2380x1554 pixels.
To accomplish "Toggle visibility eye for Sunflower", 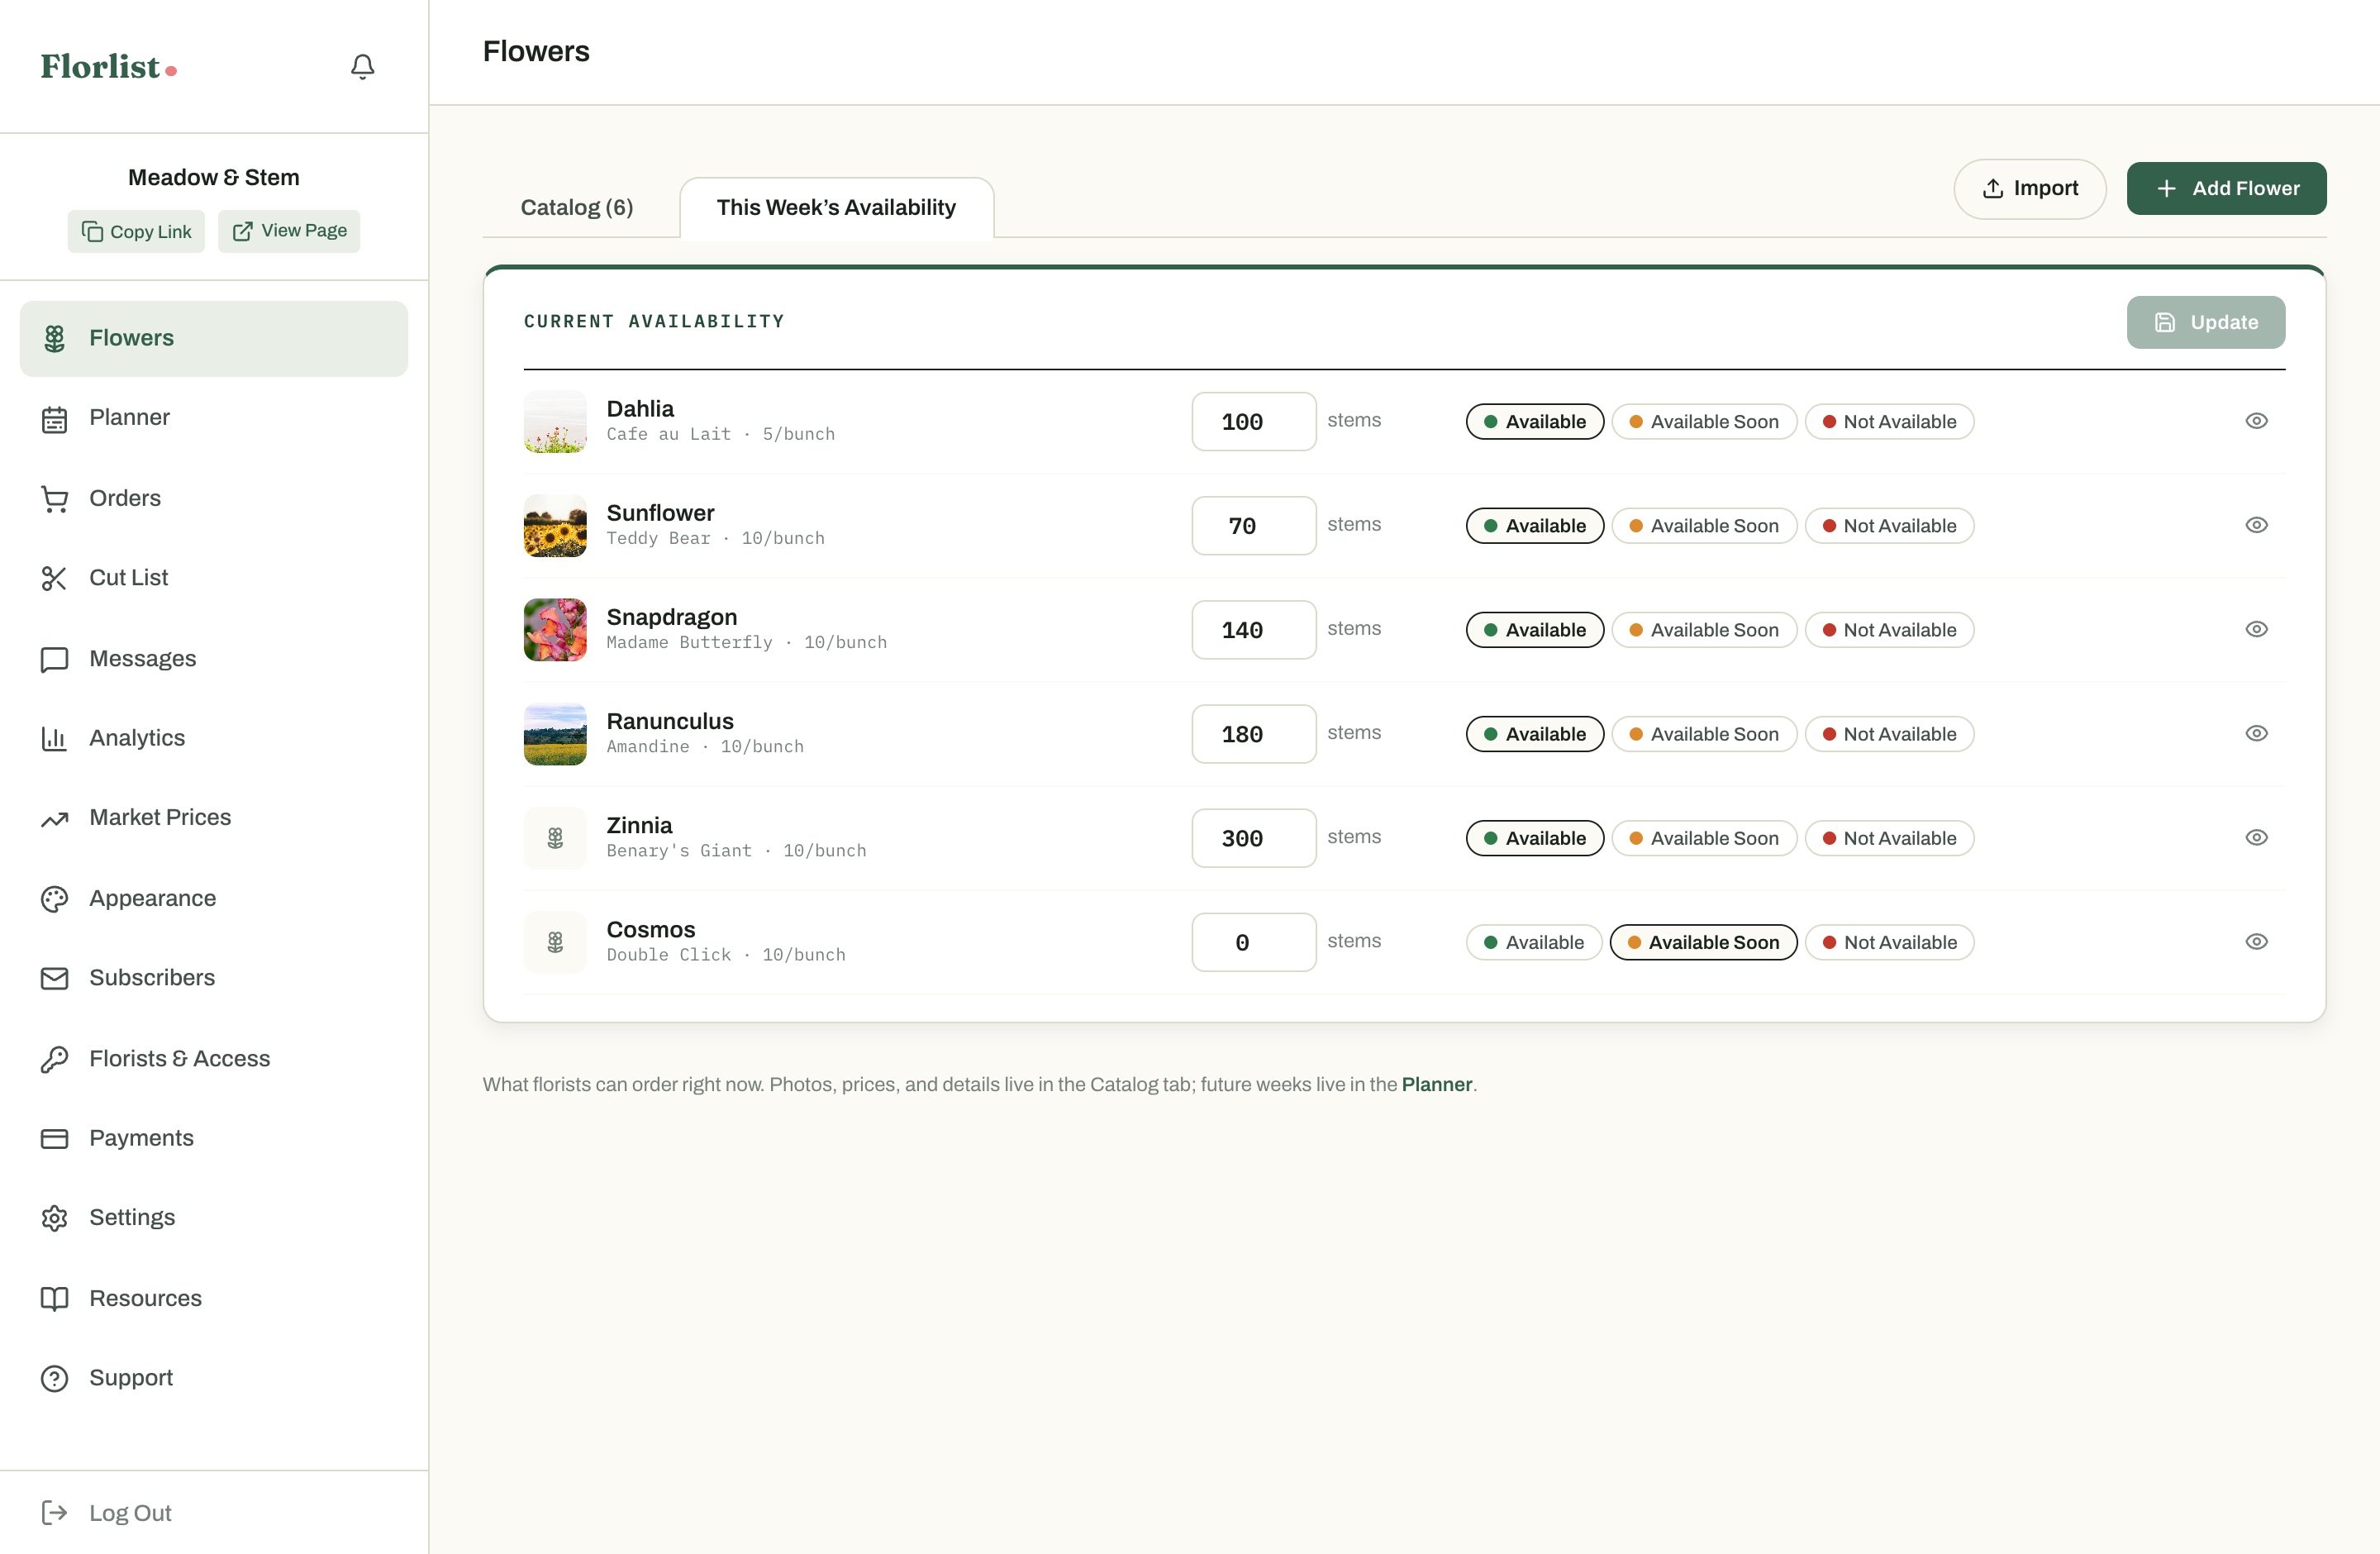I will (2256, 525).
